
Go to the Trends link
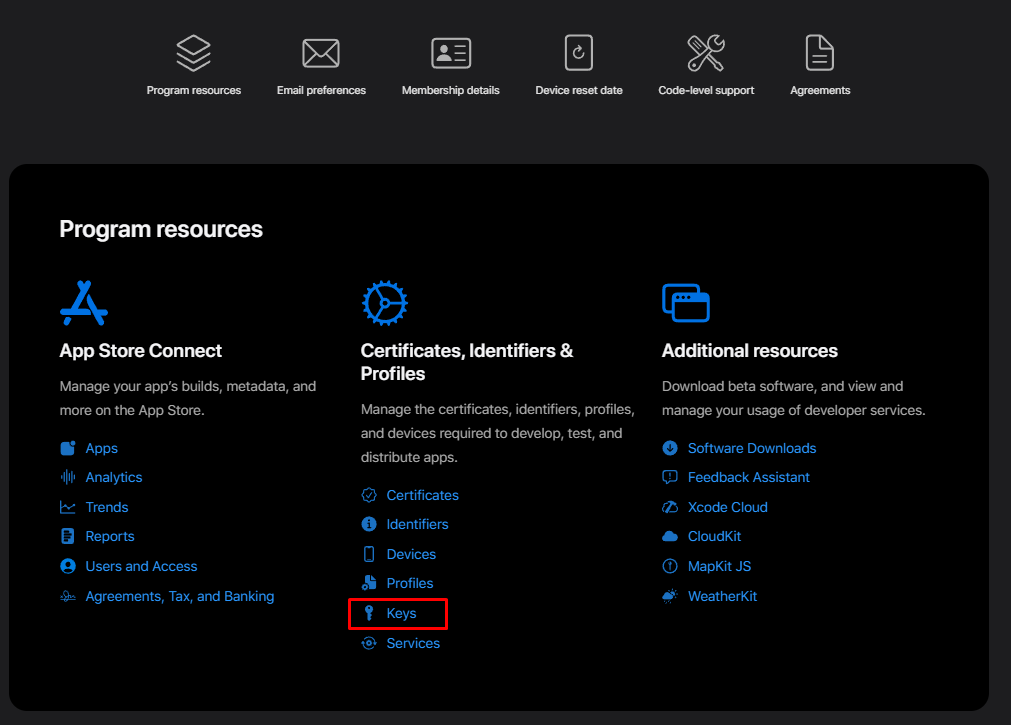[x=107, y=507]
